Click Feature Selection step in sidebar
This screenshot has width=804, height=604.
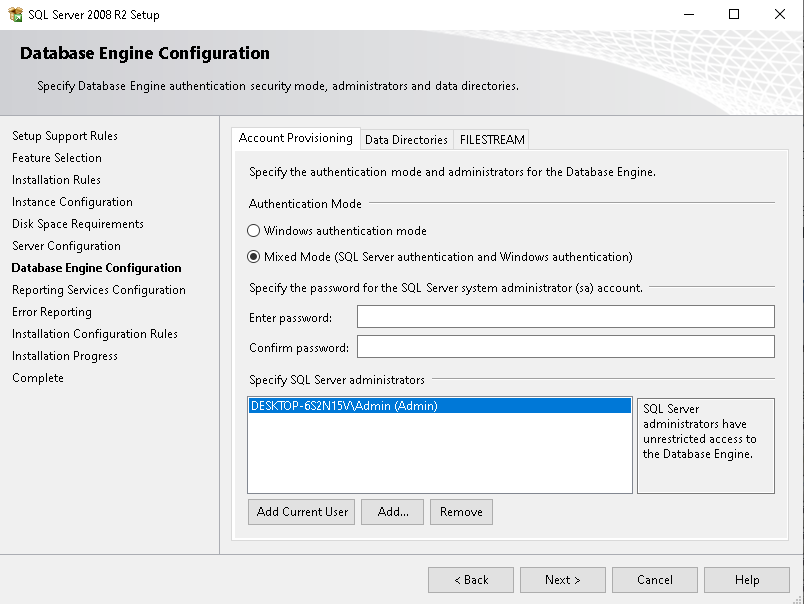(x=57, y=158)
